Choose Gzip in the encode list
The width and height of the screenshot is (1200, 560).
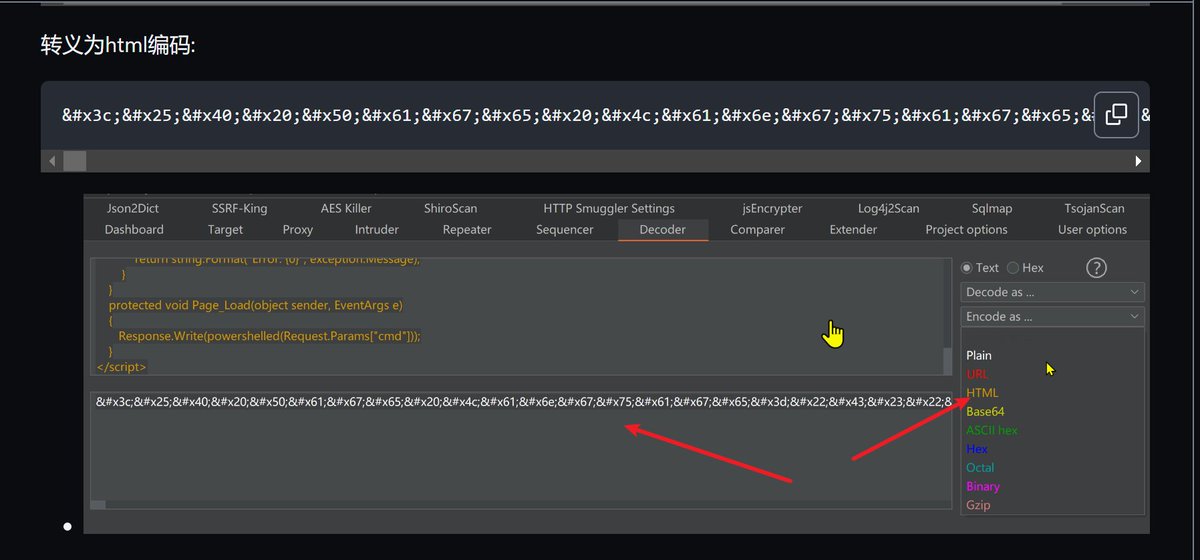(978, 505)
